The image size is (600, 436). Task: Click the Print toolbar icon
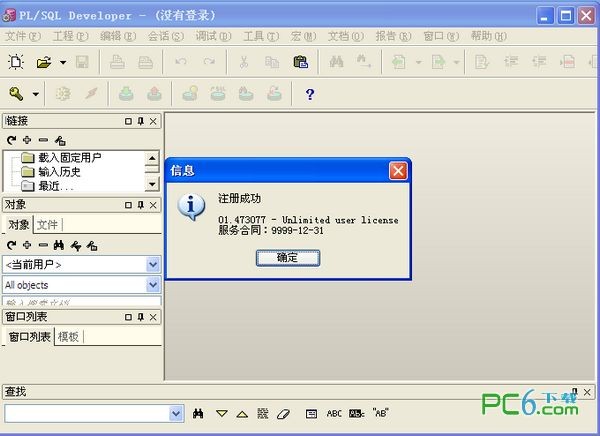coord(117,62)
